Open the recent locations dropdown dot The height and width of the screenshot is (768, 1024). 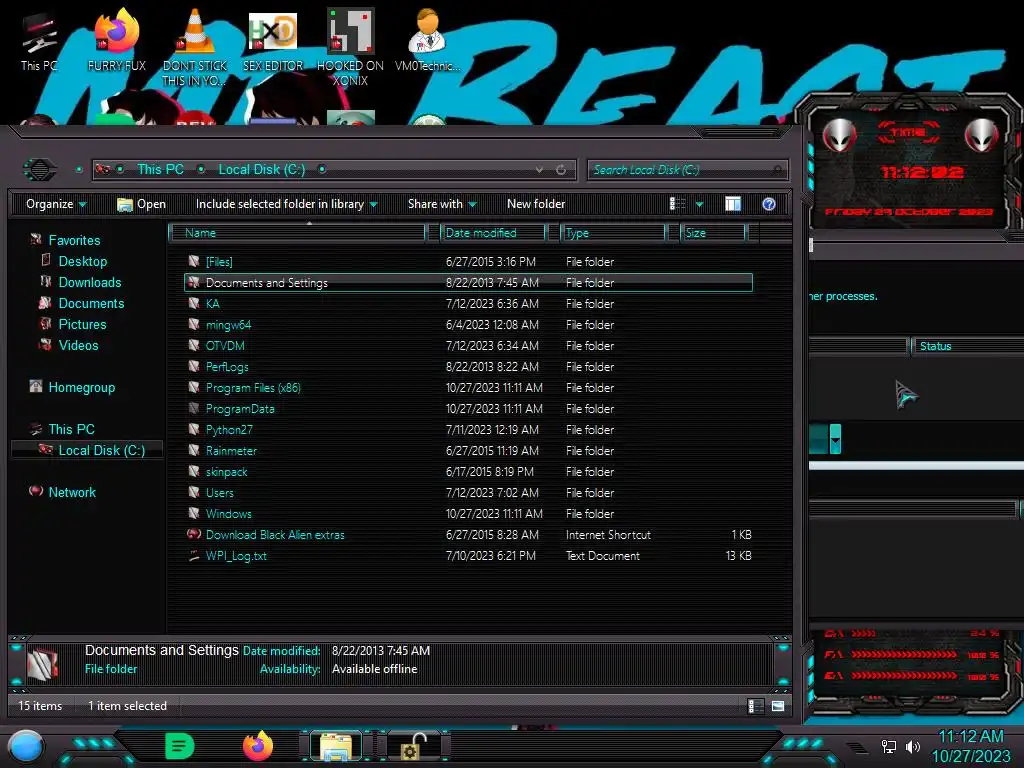(x=79, y=170)
